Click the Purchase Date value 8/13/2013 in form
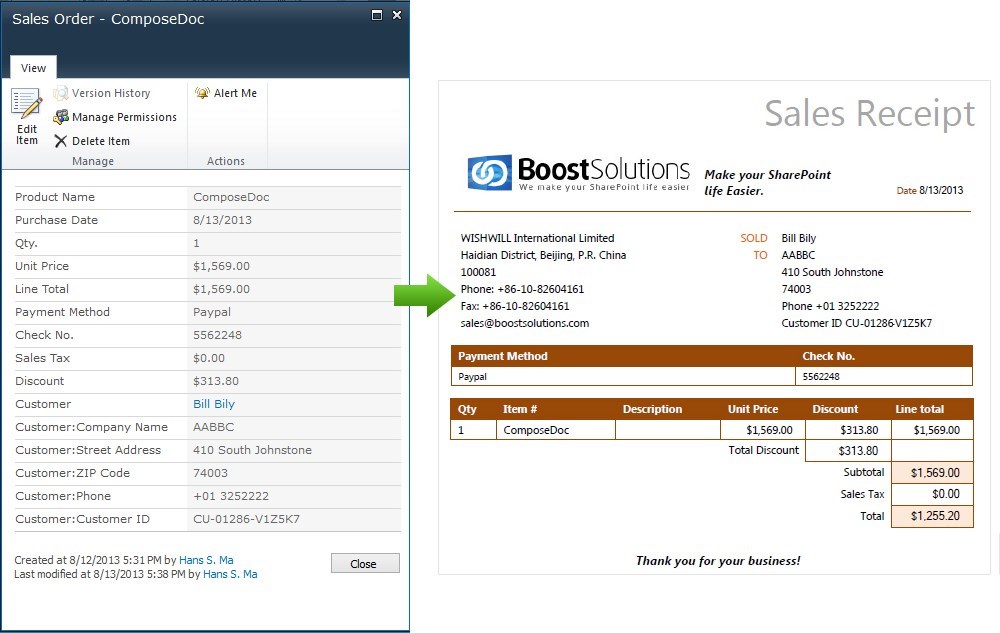Screen dimensions: 1000x633 pyautogui.click(x=222, y=220)
